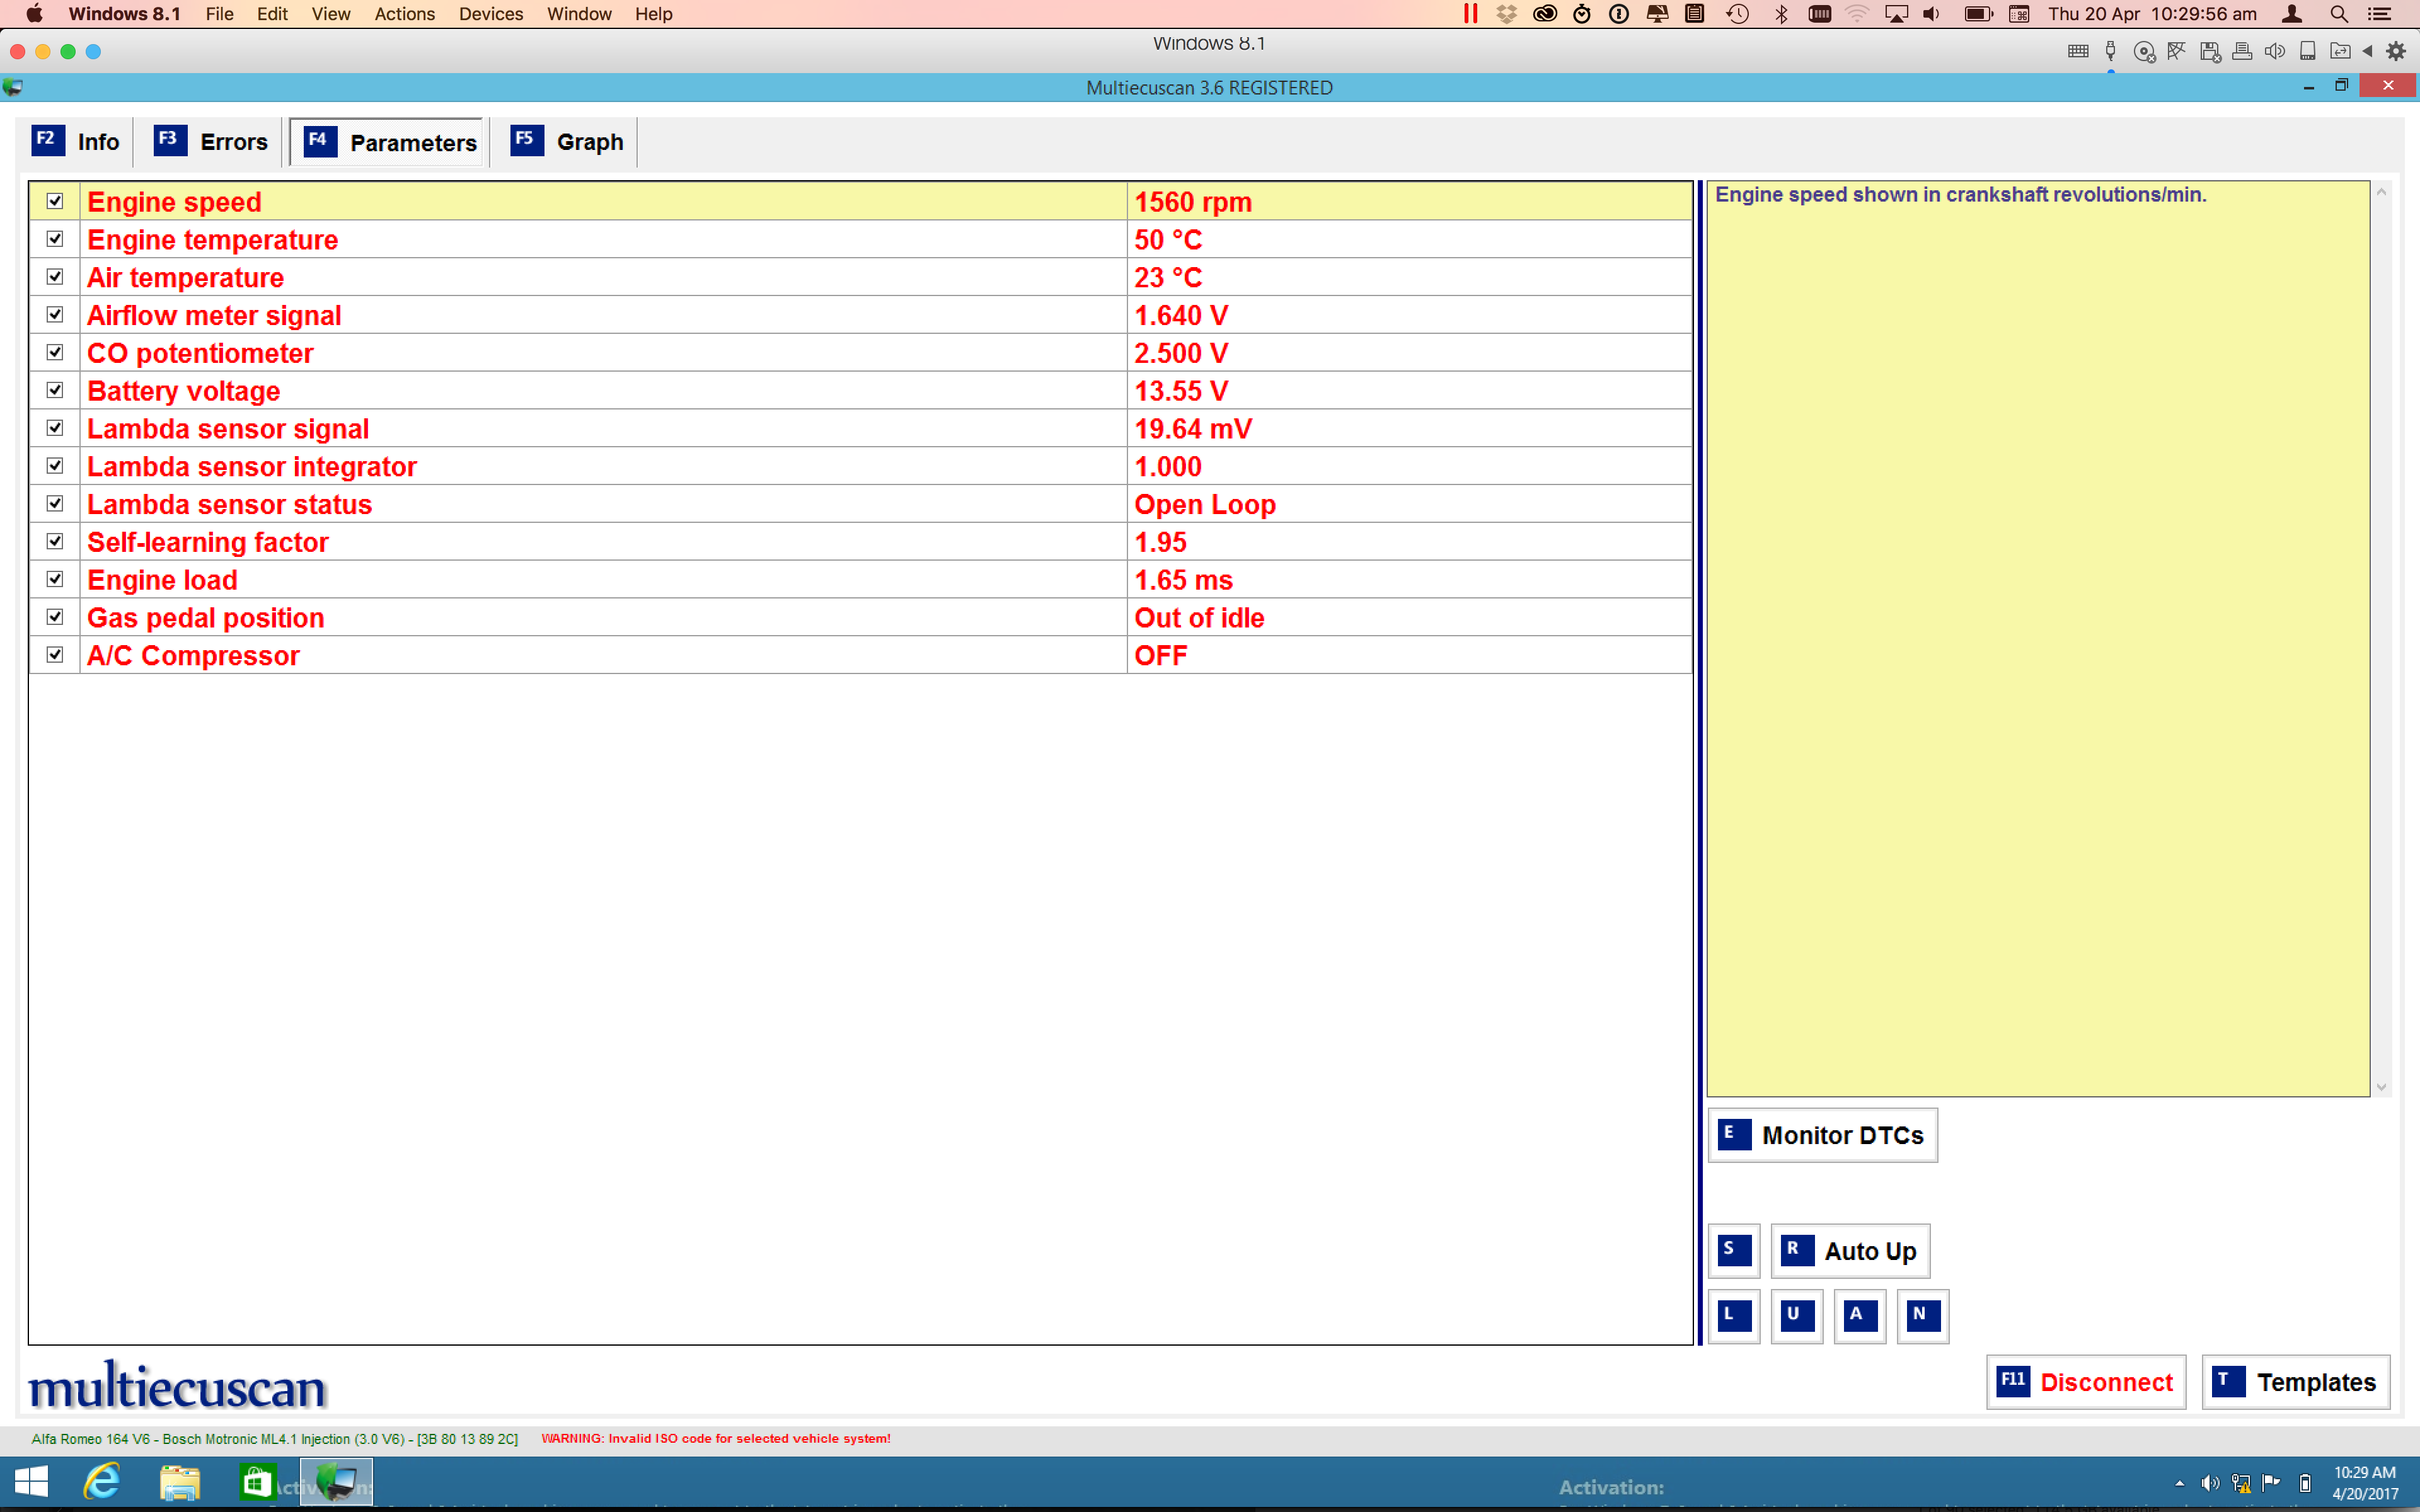This screenshot has height=1512, width=2420.
Task: Open the Templates button
Action: pyautogui.click(x=2295, y=1382)
